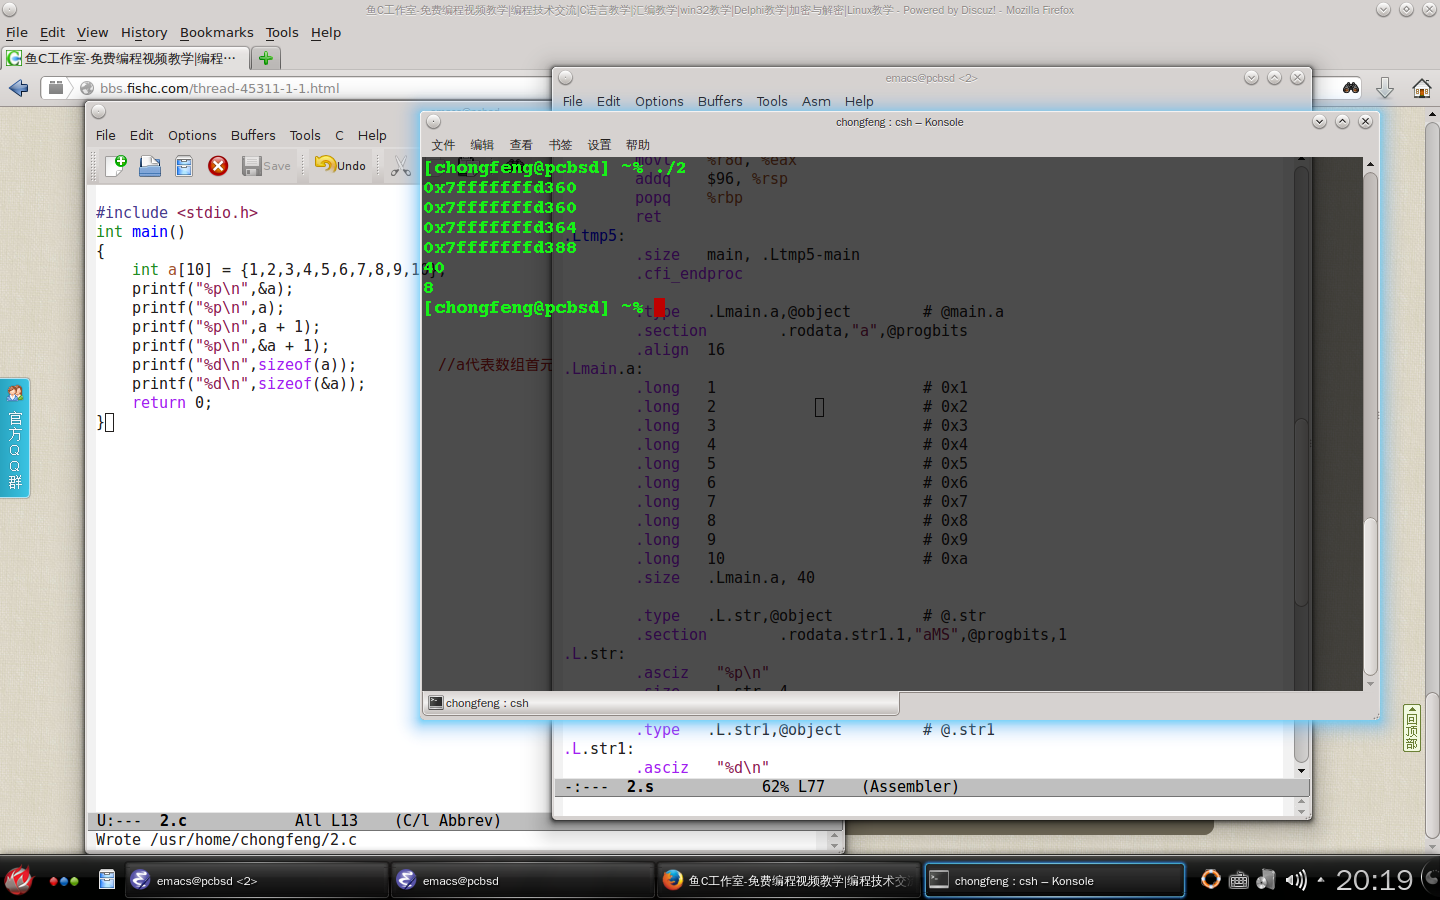The image size is (1440, 900).
Task: Click '#include <stdio.h>' line in Emacs
Action: [177, 213]
